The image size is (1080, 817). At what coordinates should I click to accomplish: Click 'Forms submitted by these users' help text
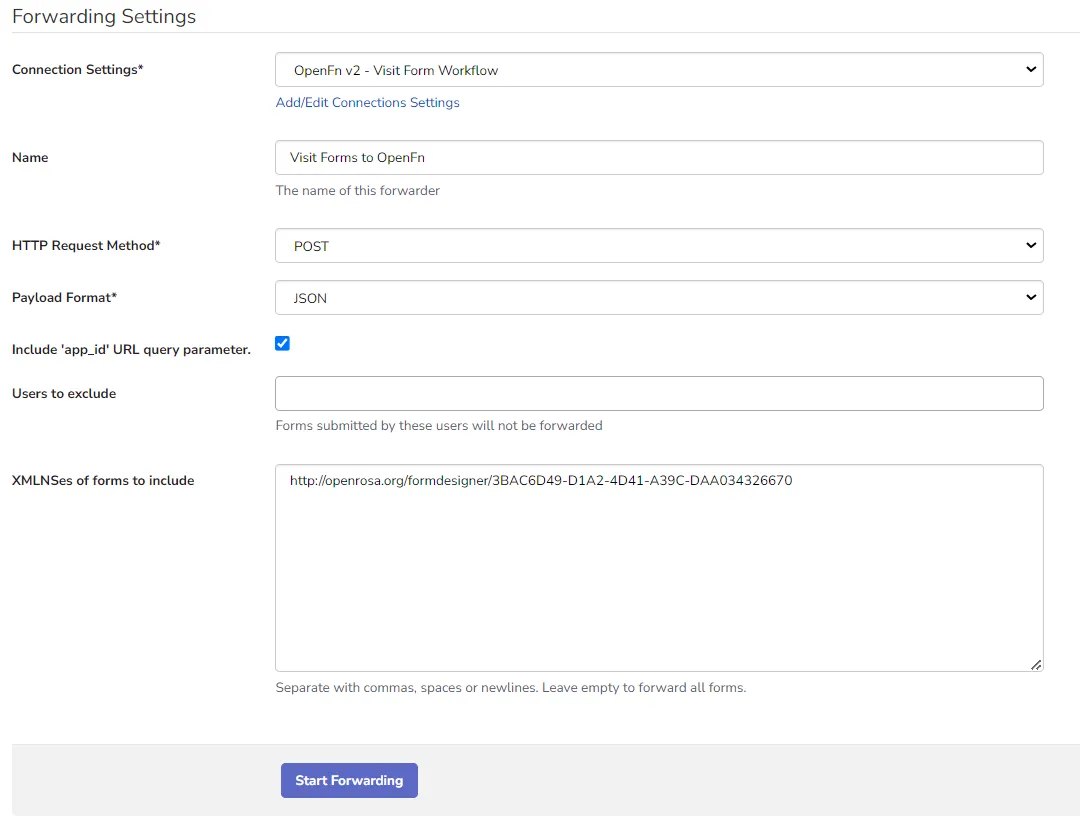click(x=439, y=426)
